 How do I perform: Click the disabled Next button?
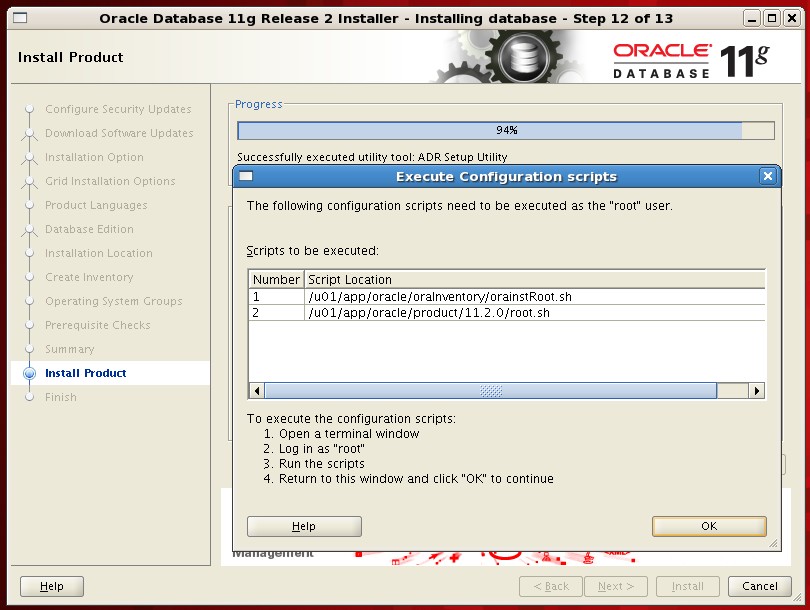tap(615, 586)
